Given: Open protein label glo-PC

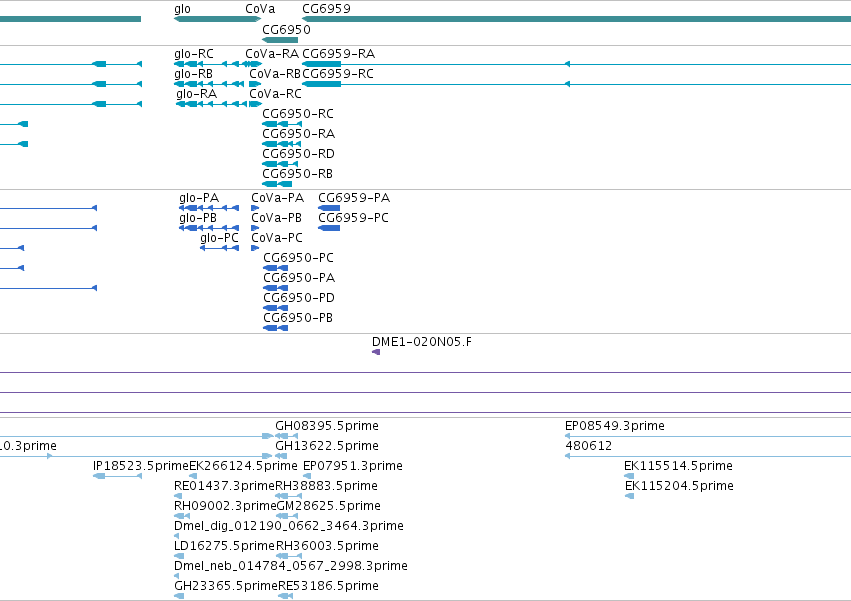Looking at the screenshot, I should click(x=219, y=238).
